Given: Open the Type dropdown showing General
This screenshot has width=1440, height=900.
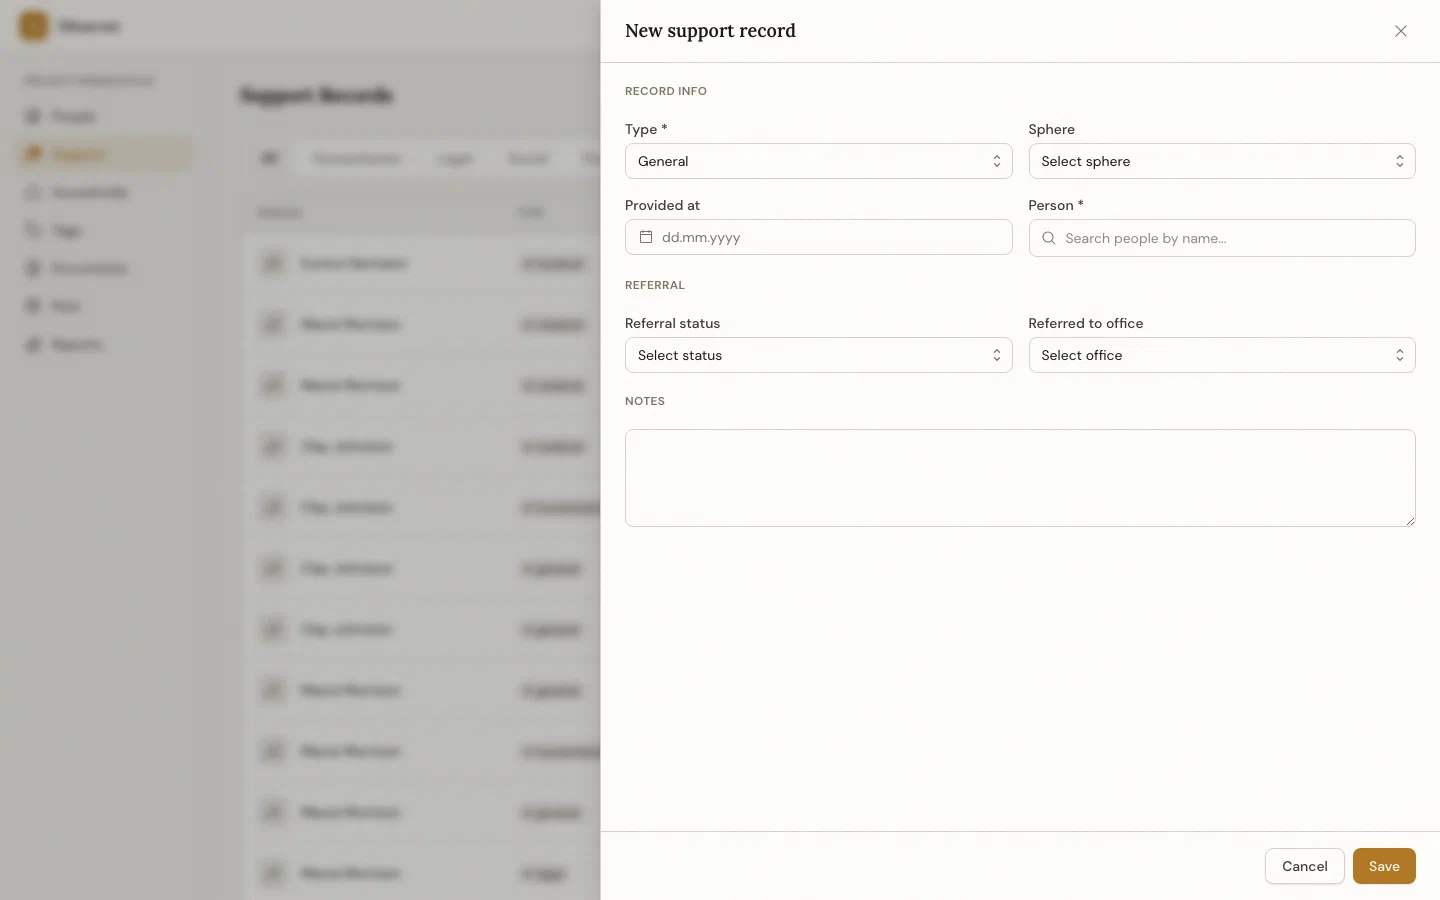Looking at the screenshot, I should pos(818,161).
